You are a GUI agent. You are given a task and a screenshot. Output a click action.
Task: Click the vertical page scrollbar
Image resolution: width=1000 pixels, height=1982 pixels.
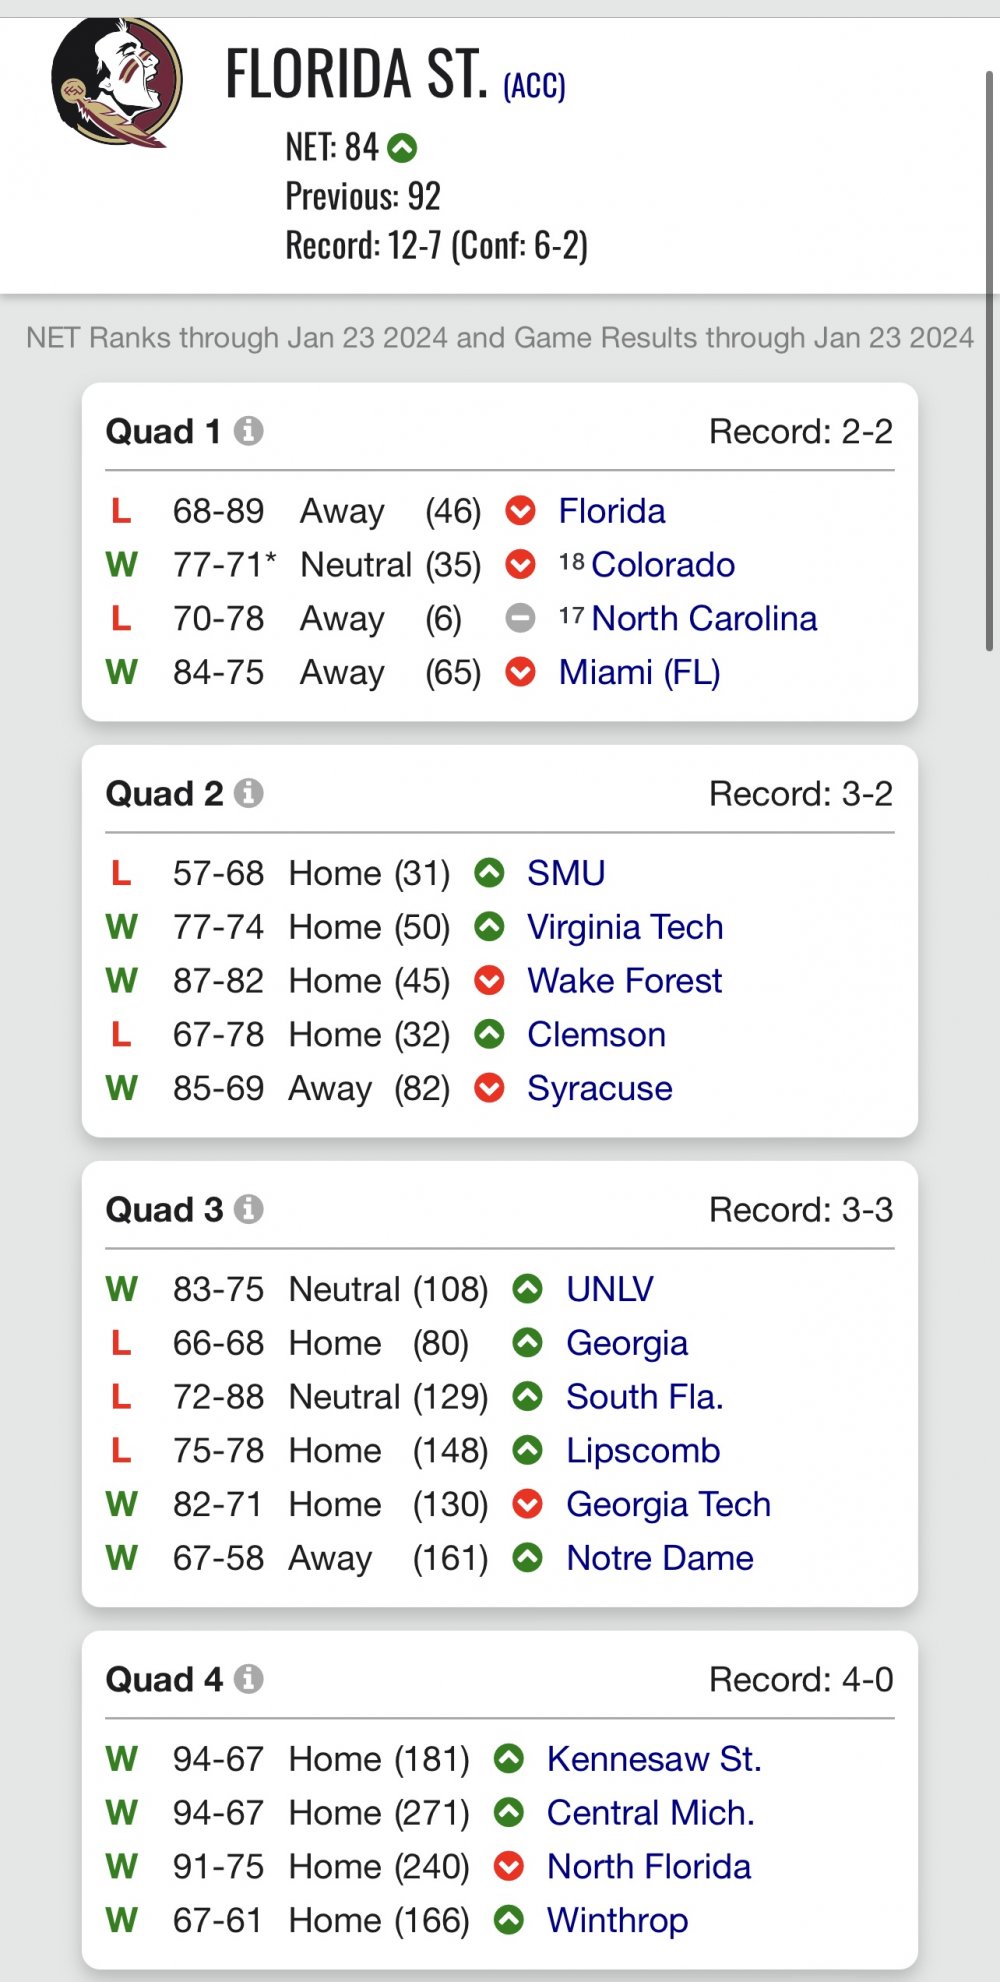(x=989, y=360)
